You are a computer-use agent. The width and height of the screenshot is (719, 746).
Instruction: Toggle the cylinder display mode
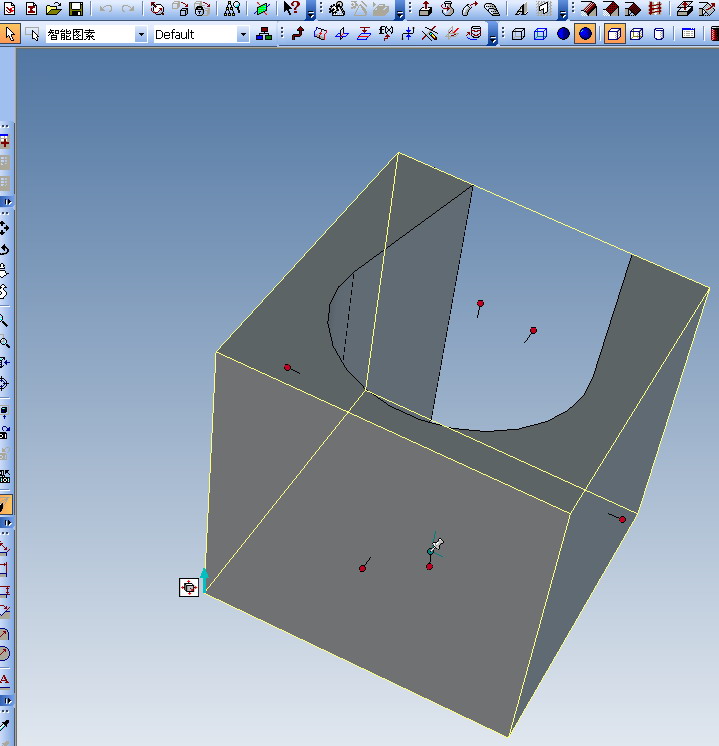pyautogui.click(x=659, y=34)
